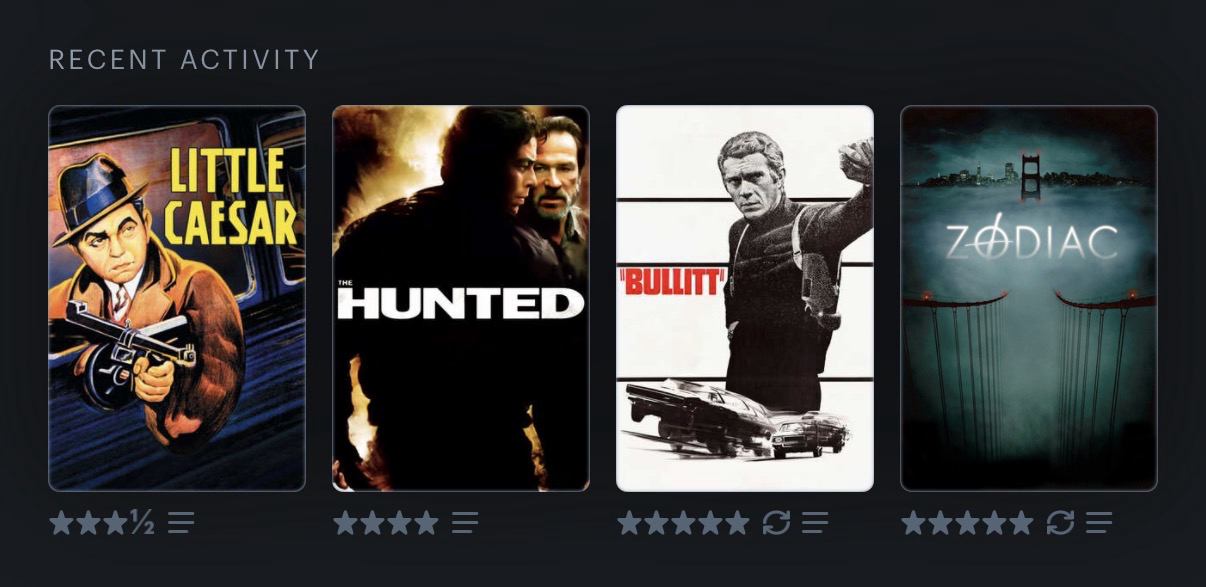Open the review icon under Little Caesar
Screen dimensions: 1206x587
181,522
